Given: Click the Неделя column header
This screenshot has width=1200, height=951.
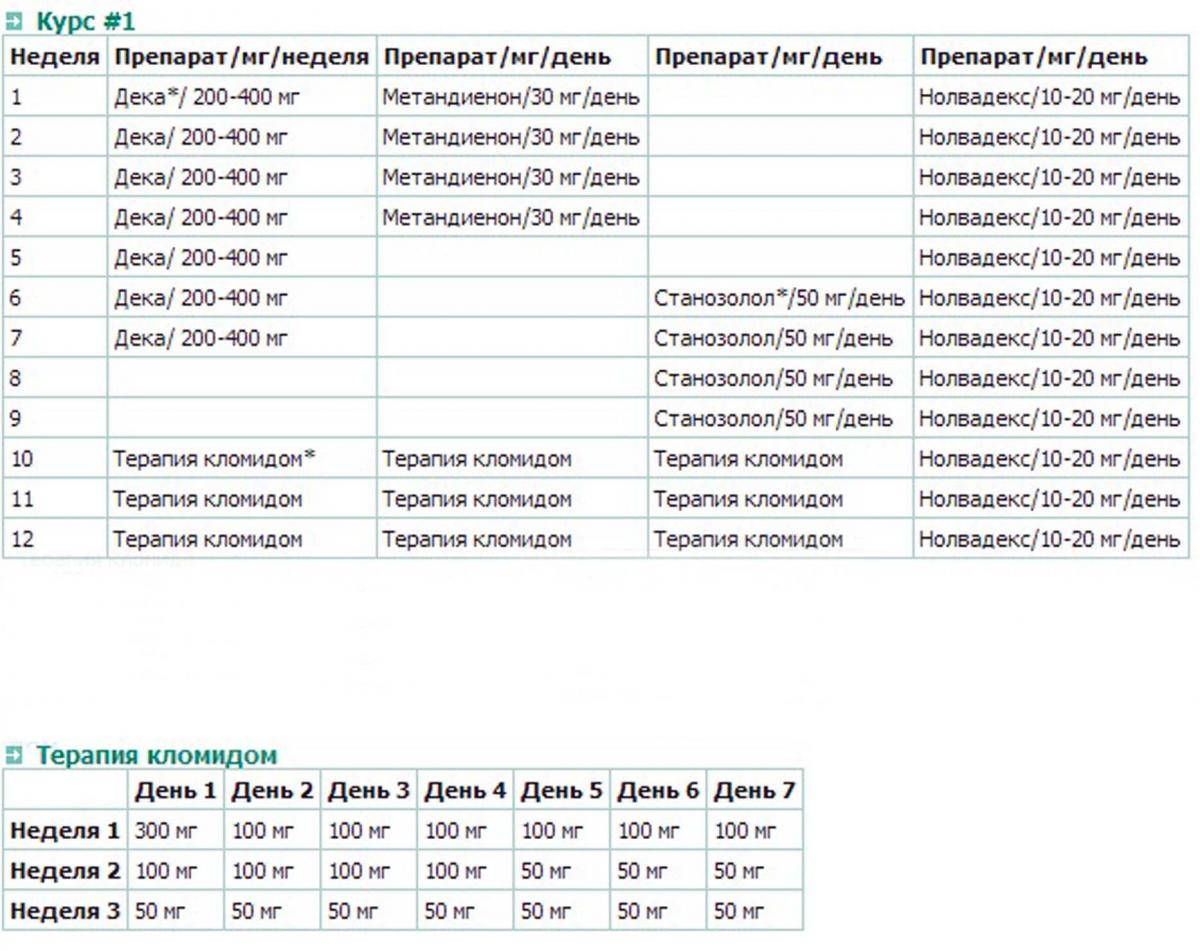Looking at the screenshot, I should click(x=55, y=57).
